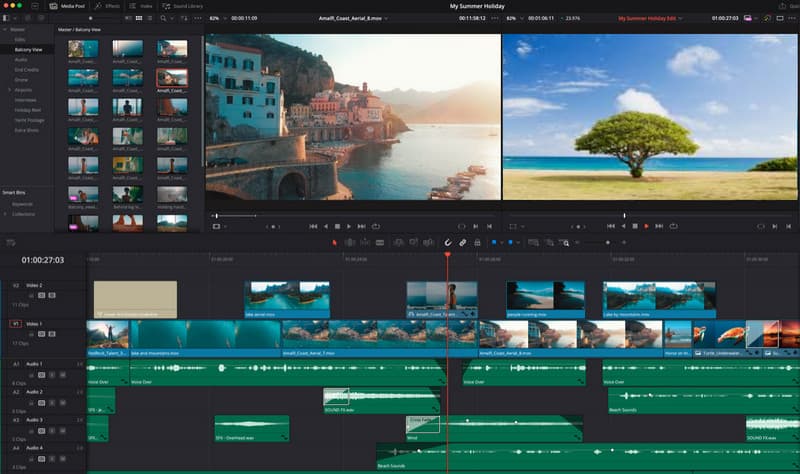Open the Sound Library panel tab
800x474 pixels.
(x=183, y=6)
